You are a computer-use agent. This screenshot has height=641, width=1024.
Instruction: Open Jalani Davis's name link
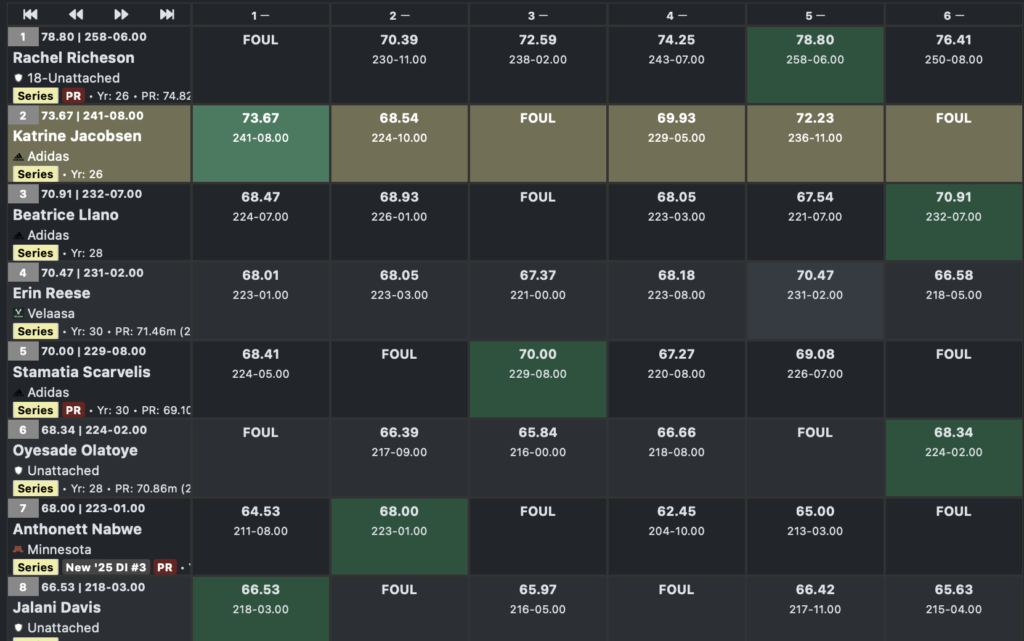56,607
